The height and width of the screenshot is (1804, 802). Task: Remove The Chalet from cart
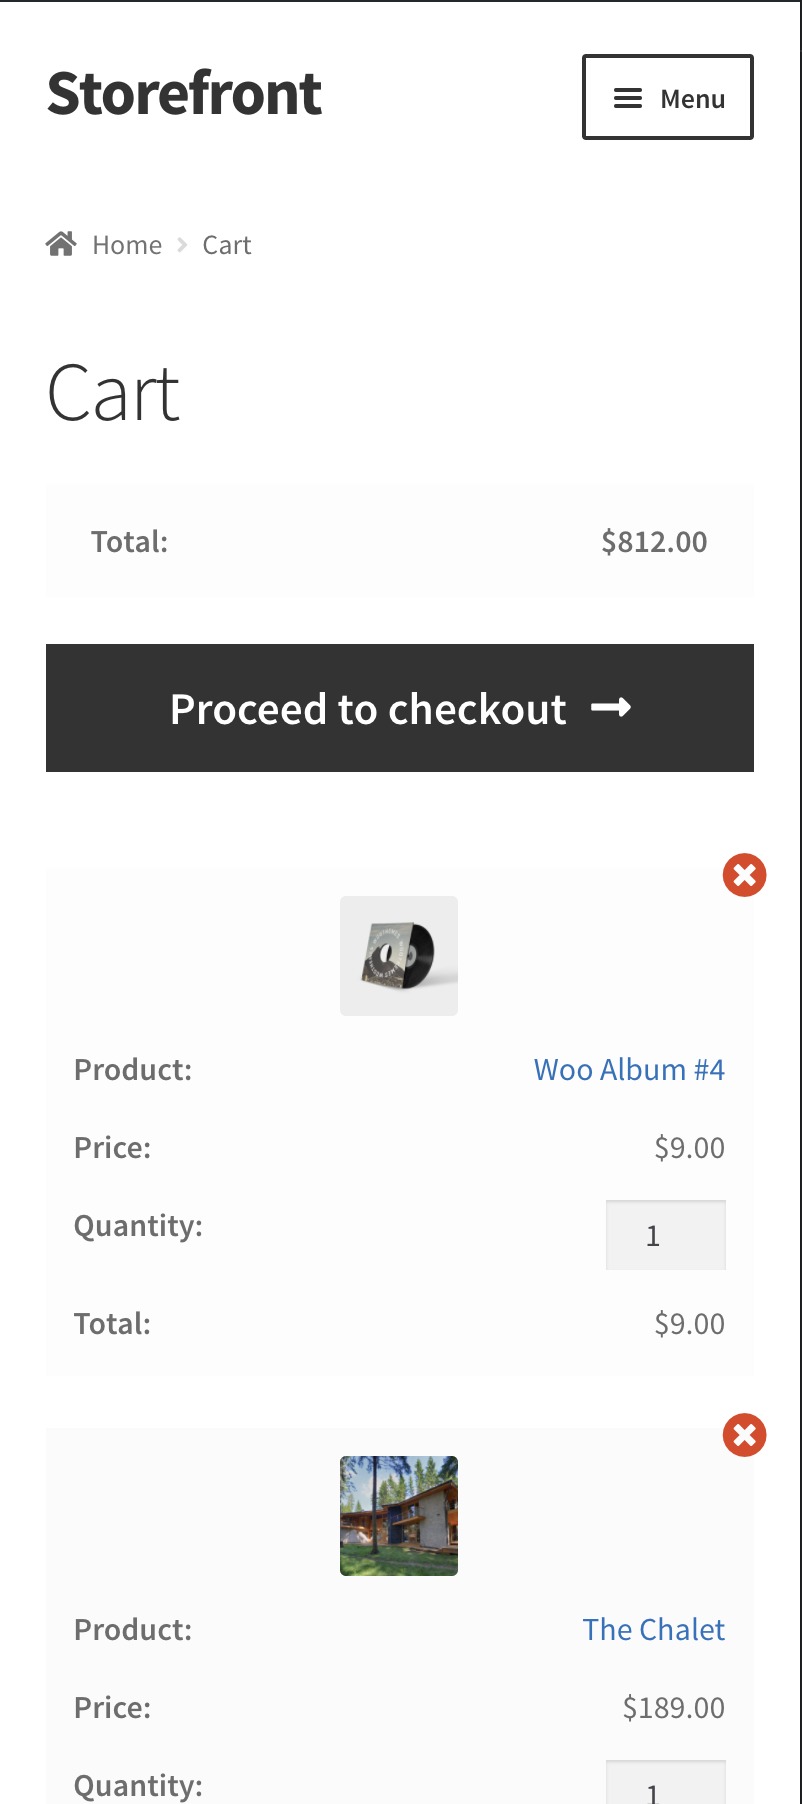pyautogui.click(x=744, y=1435)
